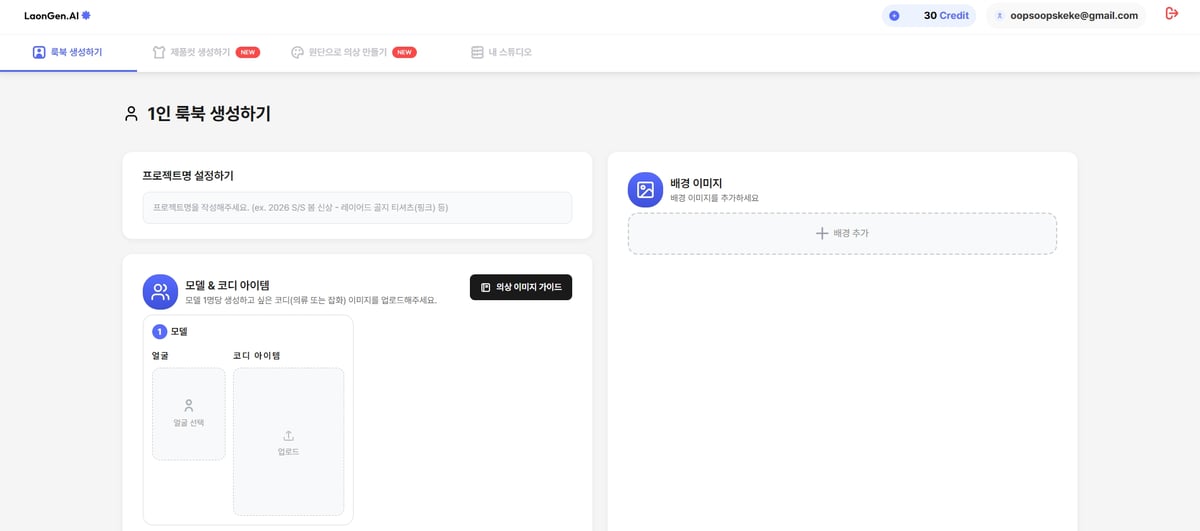Click the 프로젝트명 설정하기 label
Viewport: 1200px width, 531px height.
188,175
